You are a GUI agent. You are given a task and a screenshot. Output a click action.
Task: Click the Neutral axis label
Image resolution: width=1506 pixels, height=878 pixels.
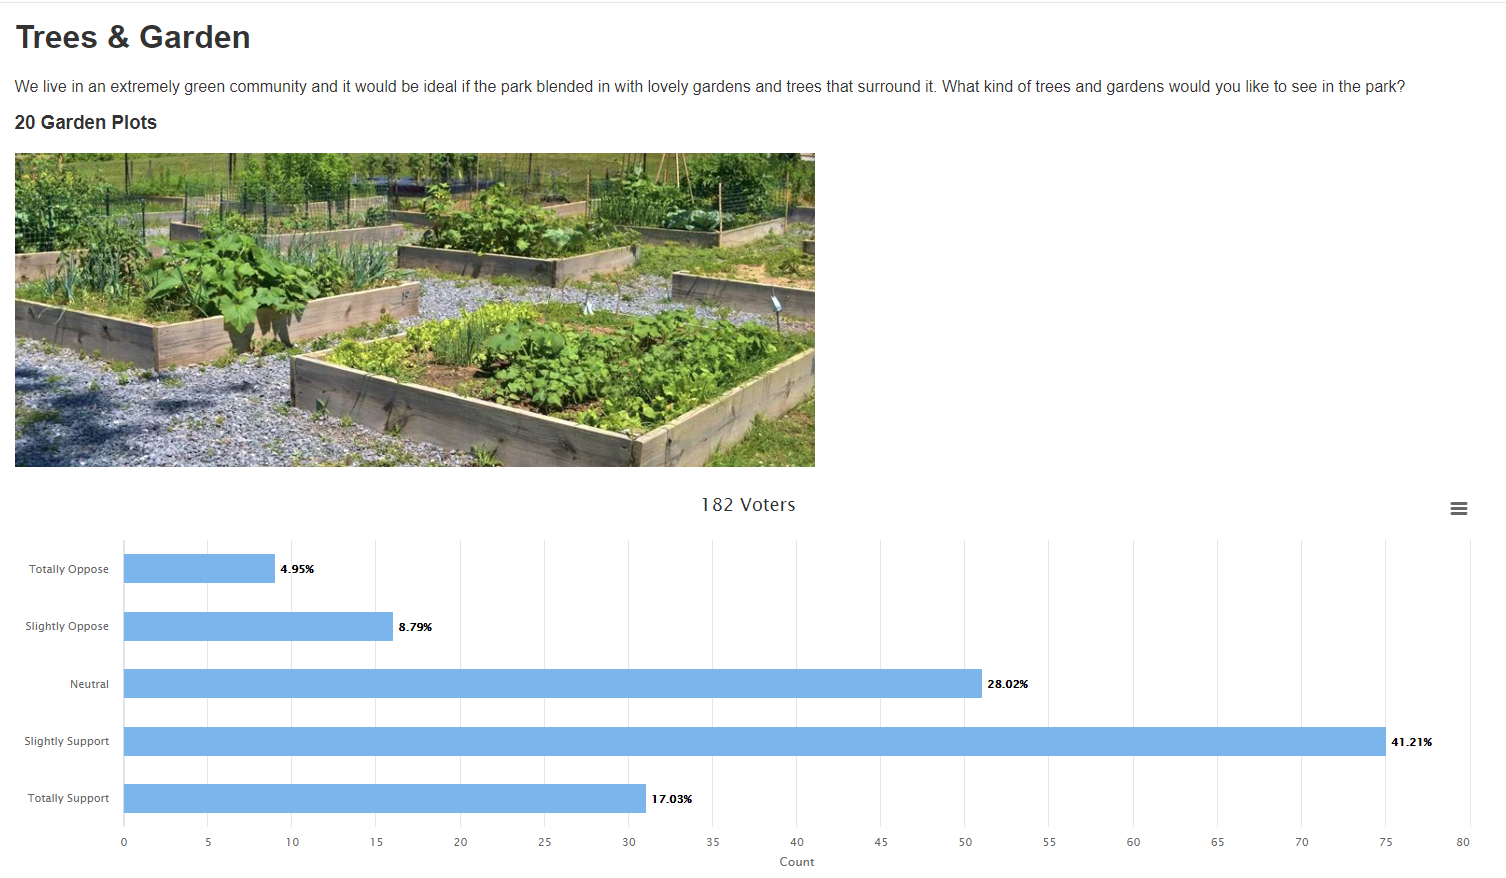[89, 684]
